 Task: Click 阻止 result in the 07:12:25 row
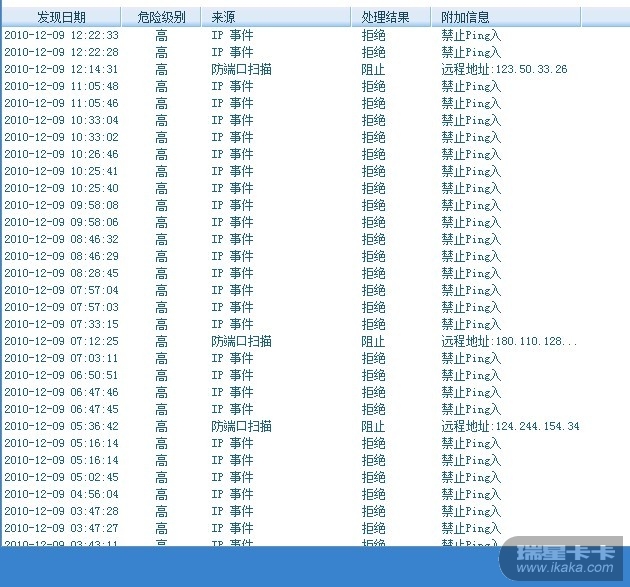(x=373, y=342)
